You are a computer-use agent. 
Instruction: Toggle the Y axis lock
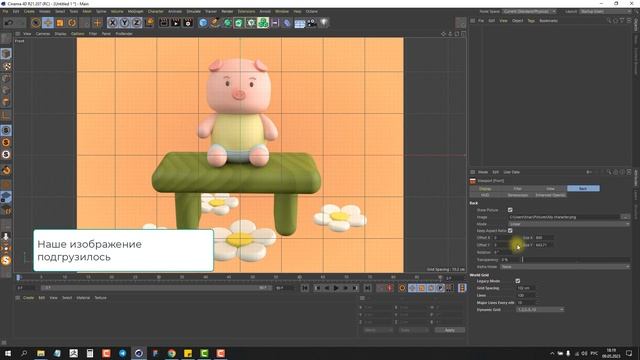[124, 23]
